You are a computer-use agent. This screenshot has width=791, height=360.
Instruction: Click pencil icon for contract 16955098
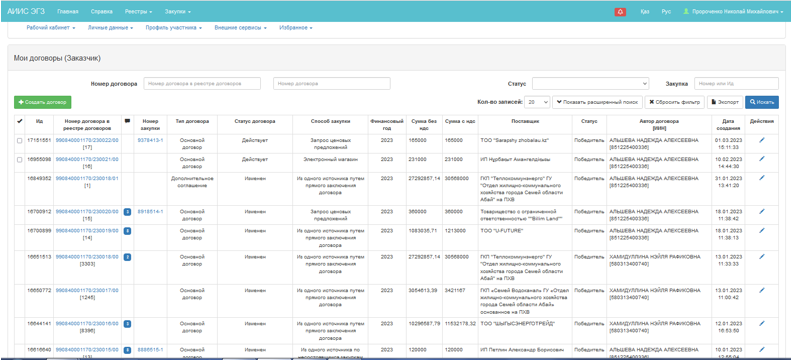click(762, 159)
